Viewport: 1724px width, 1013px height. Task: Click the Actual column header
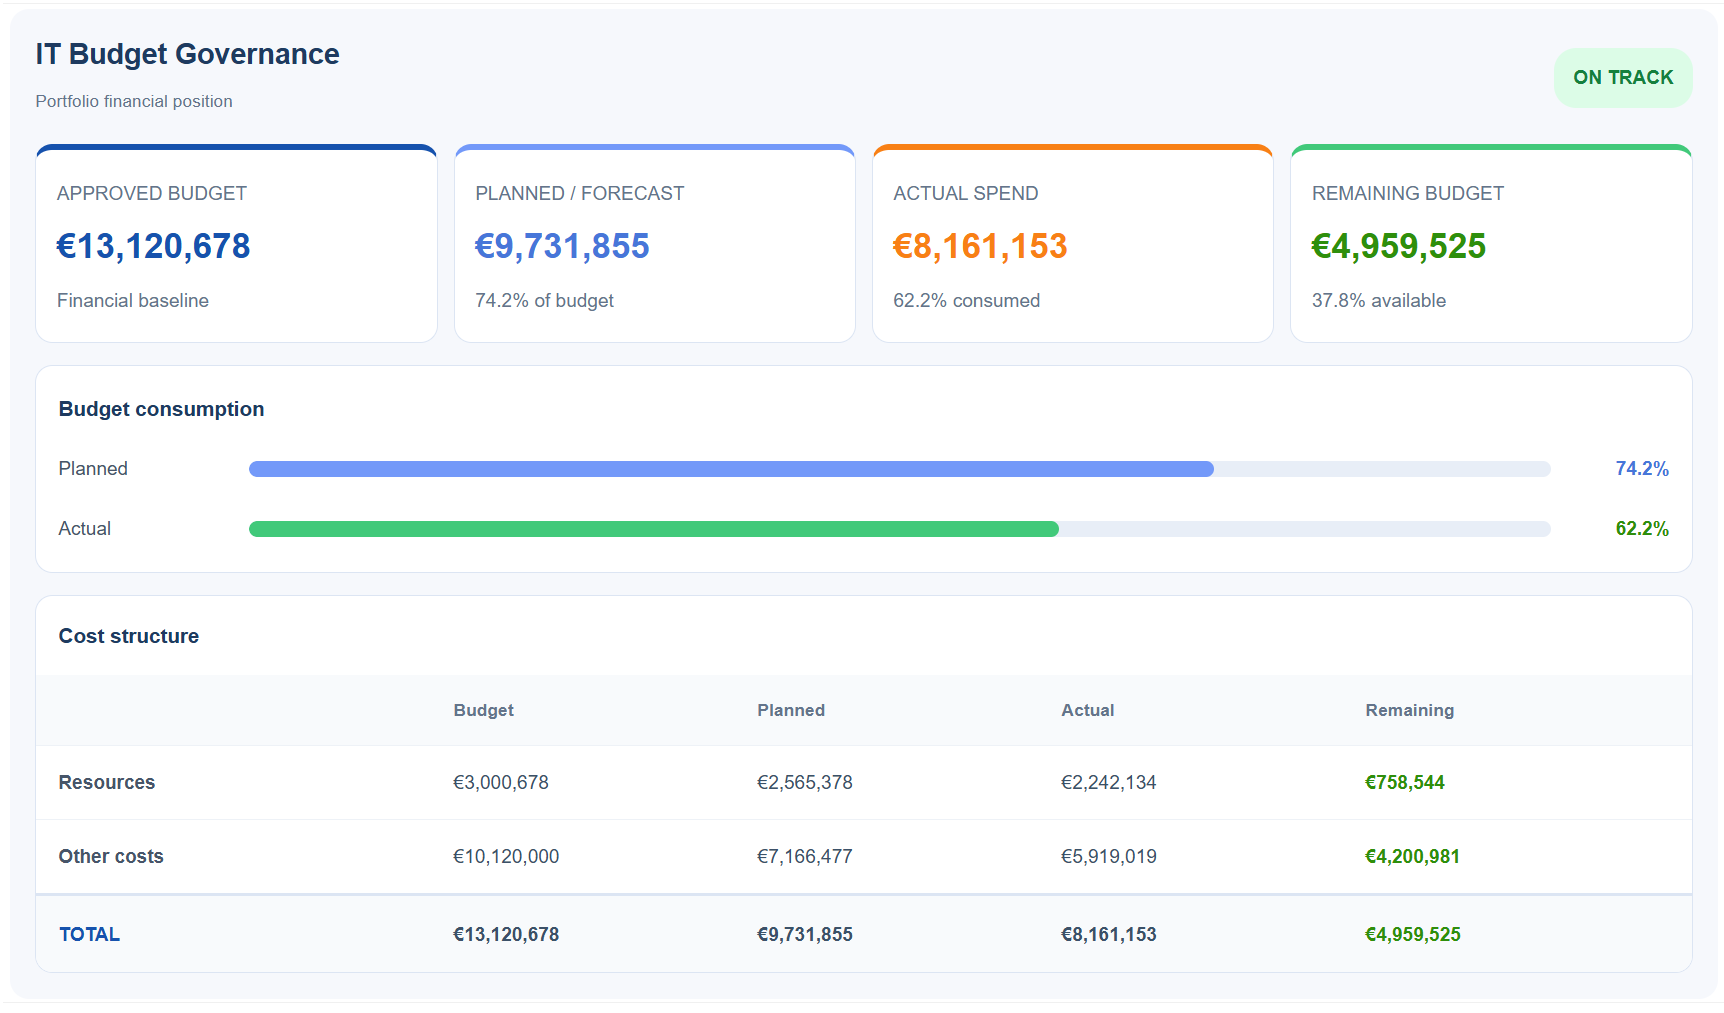coord(1087,710)
